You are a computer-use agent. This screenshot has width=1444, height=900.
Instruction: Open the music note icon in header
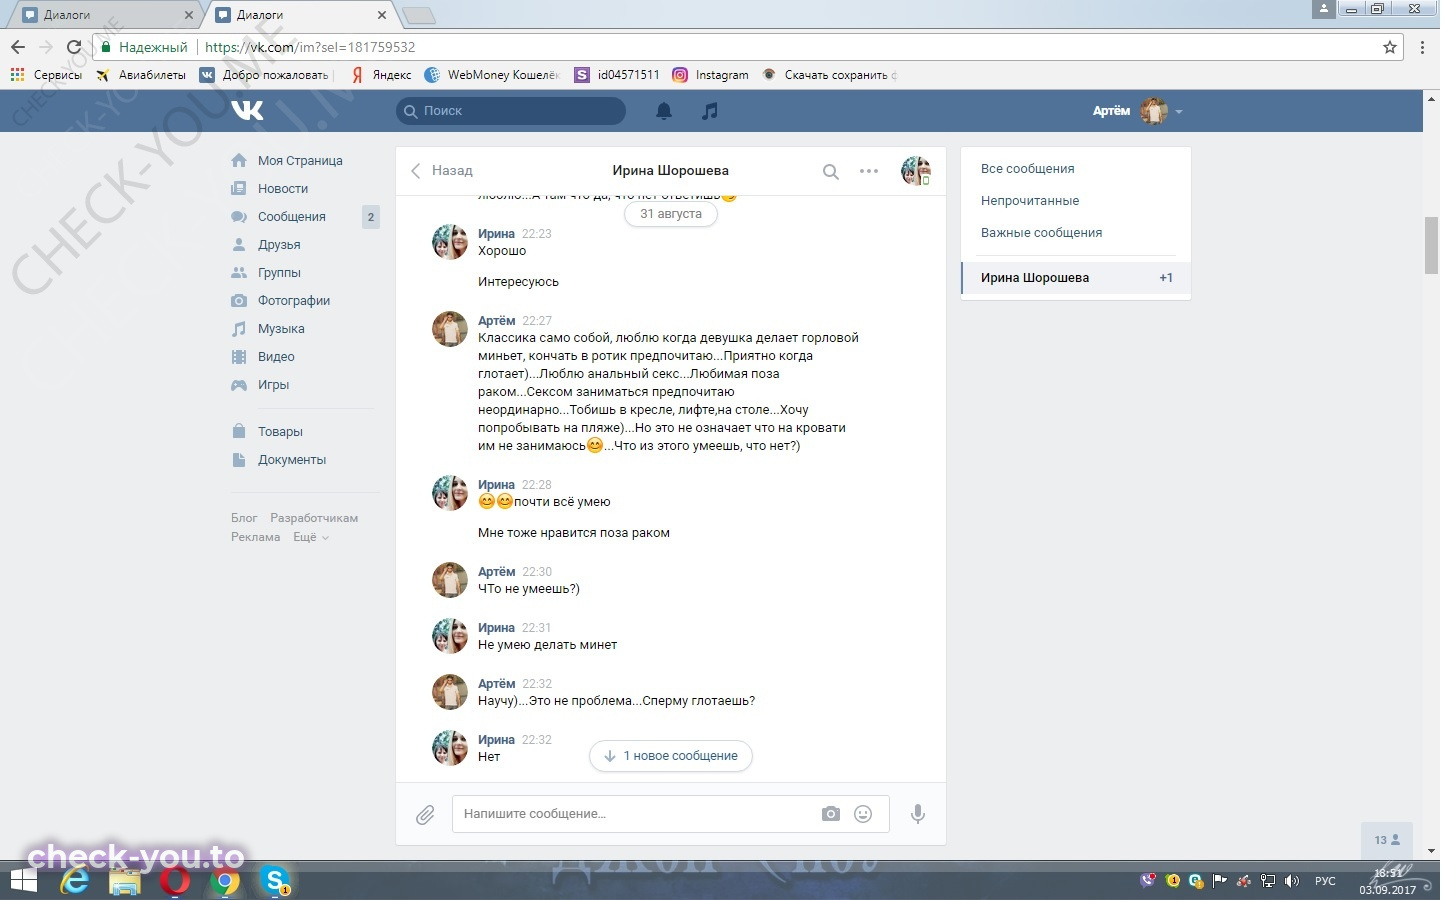(710, 111)
